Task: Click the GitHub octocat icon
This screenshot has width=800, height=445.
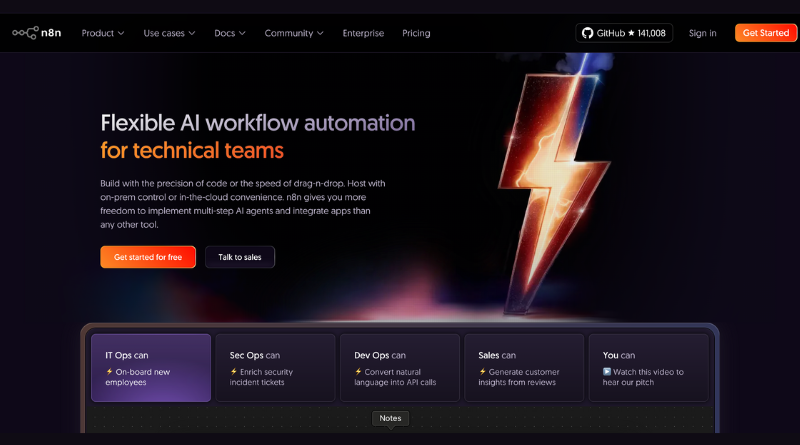Action: click(588, 33)
